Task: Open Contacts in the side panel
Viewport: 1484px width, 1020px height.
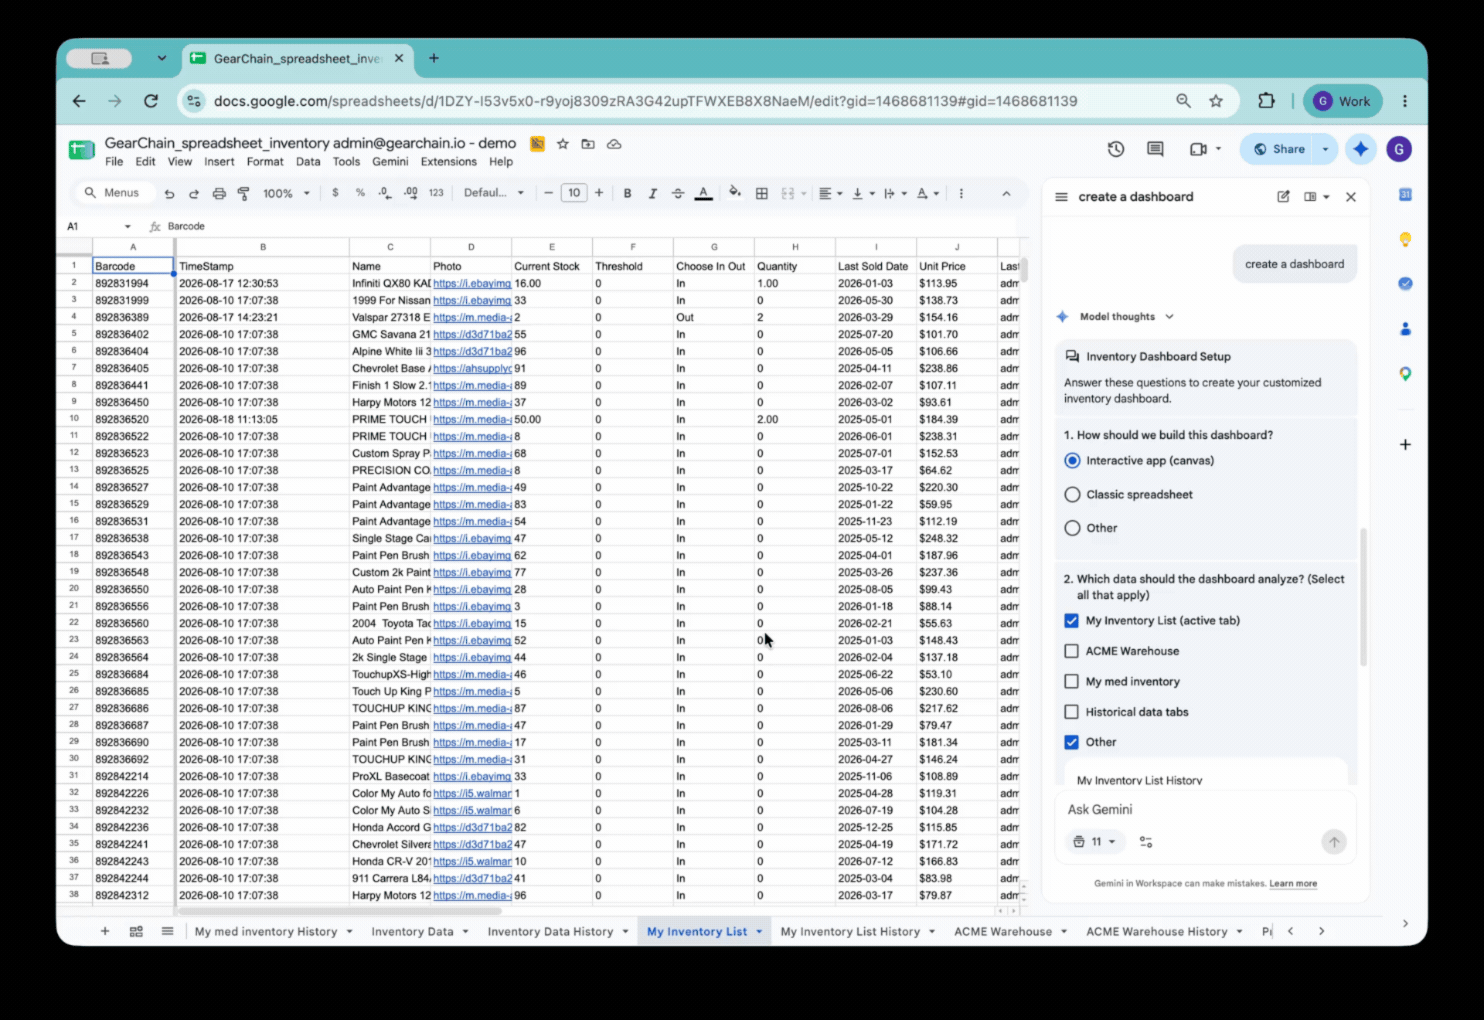Action: [1405, 329]
